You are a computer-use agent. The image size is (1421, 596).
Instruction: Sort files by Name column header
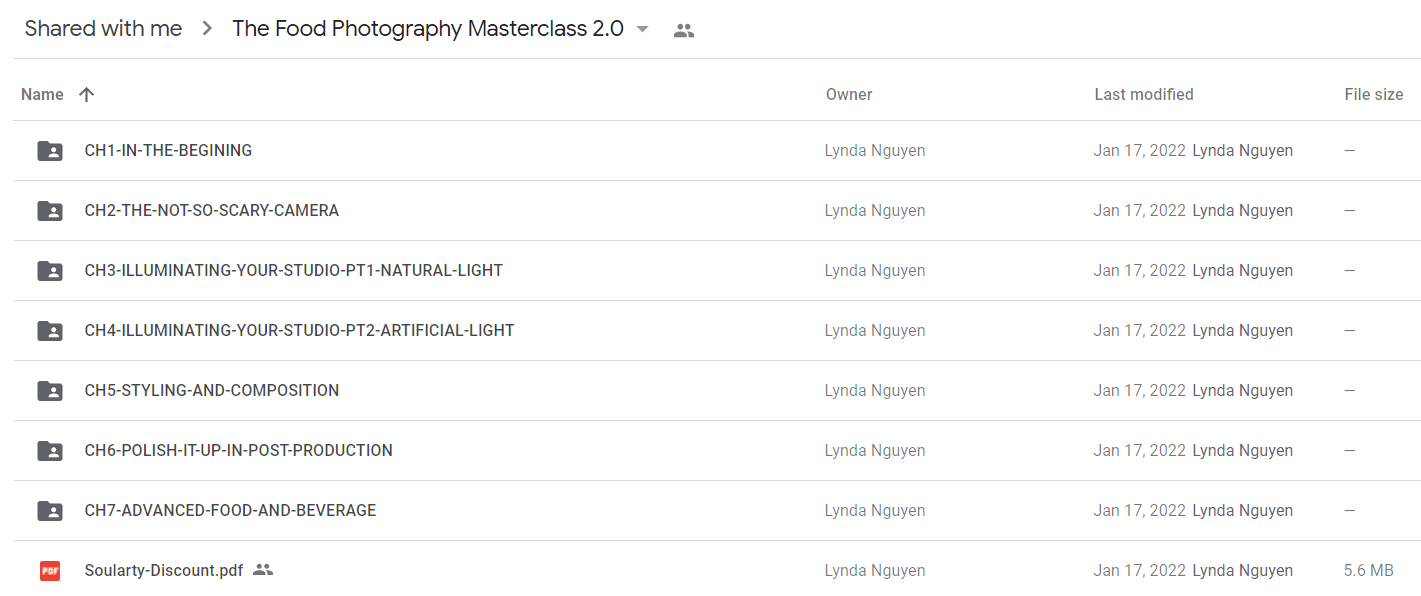(x=42, y=94)
